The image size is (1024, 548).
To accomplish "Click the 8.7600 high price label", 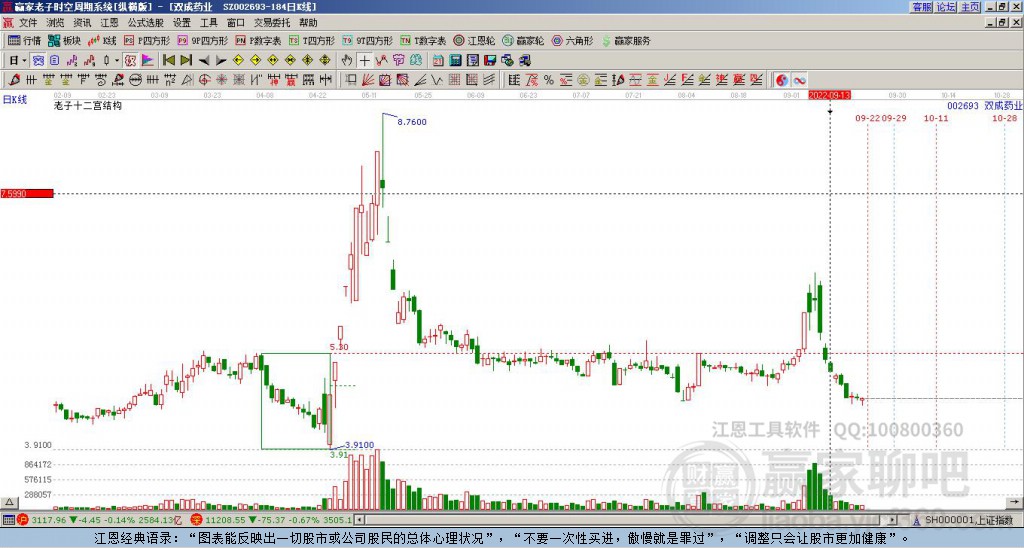I will point(411,122).
